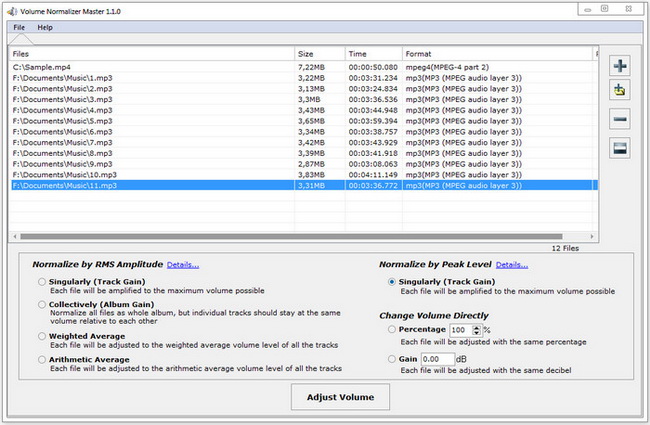
Task: Open the File menu
Action: click(x=19, y=27)
